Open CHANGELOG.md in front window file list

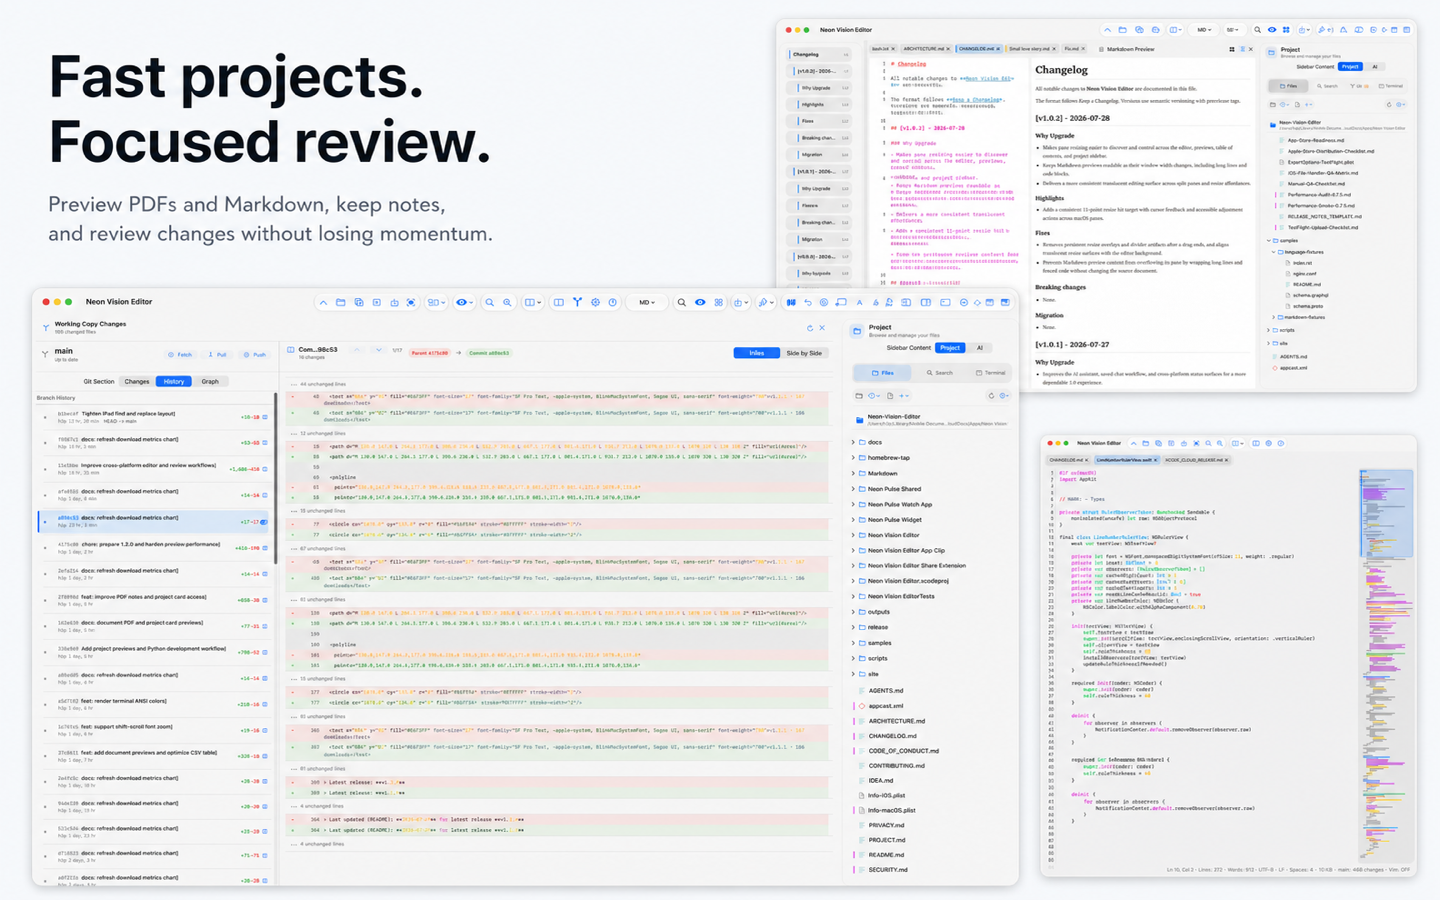[892, 736]
